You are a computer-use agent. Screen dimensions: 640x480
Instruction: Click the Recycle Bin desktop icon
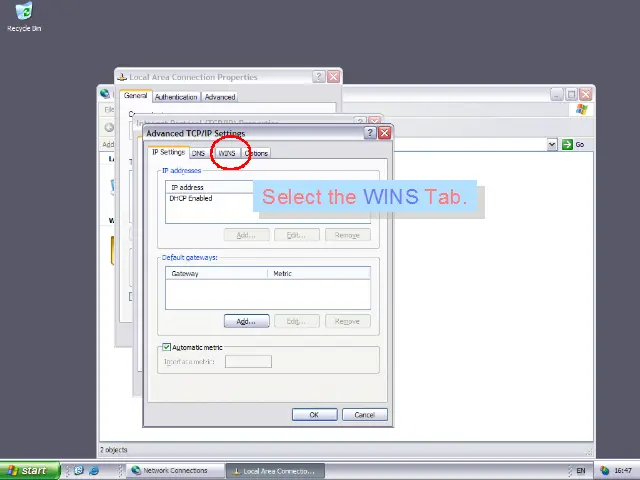tap(23, 14)
